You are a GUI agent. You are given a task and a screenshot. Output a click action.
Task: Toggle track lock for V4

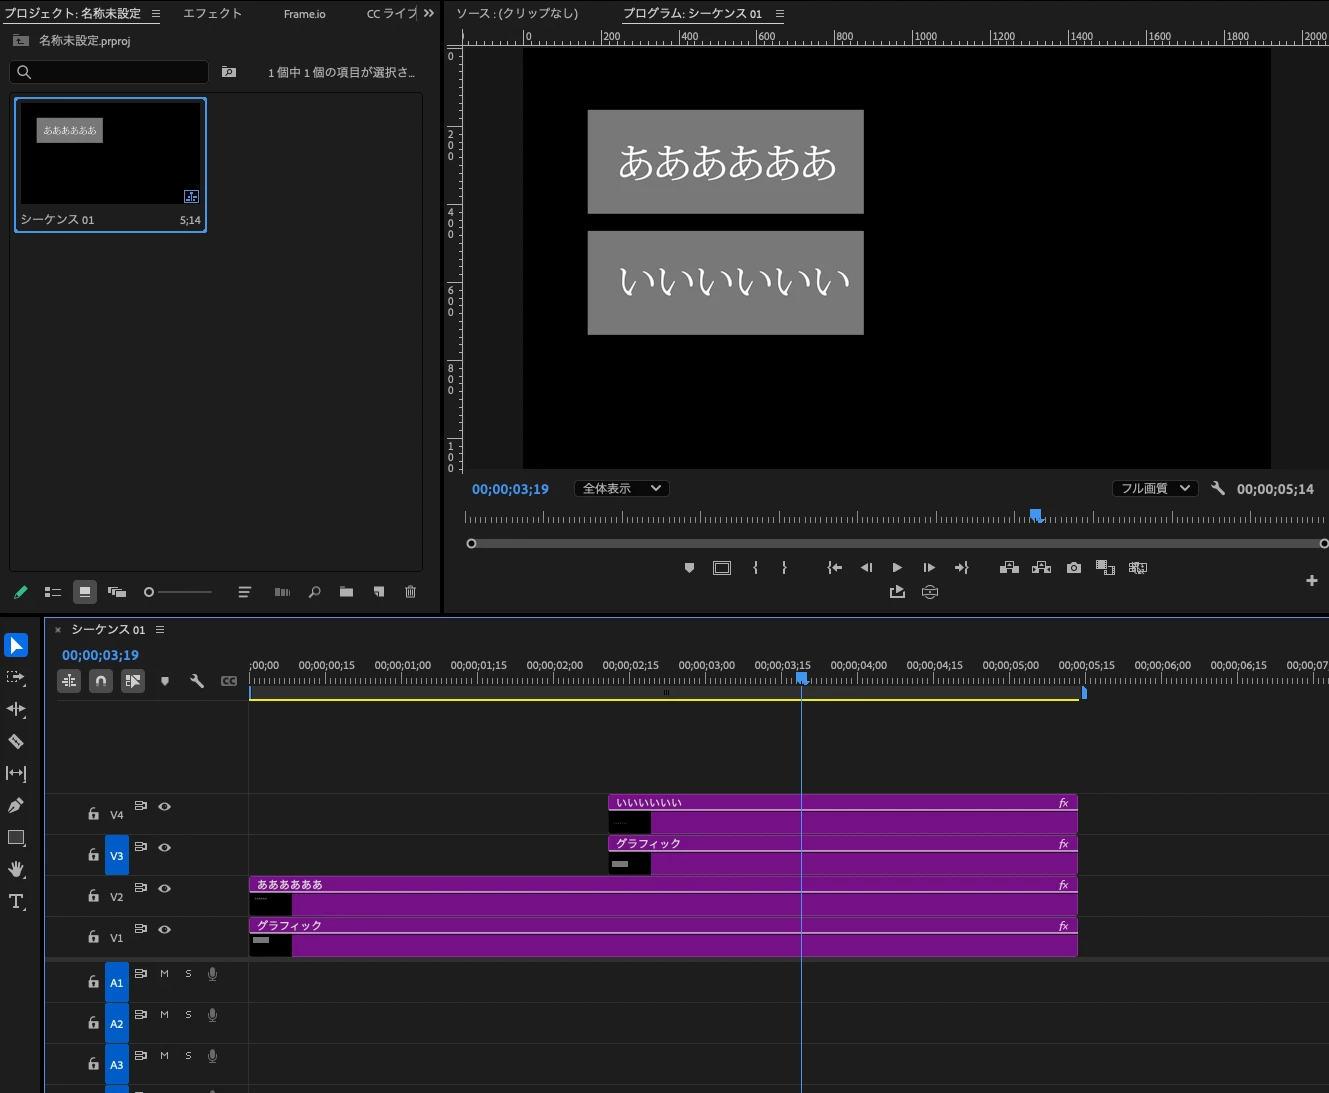[x=93, y=814]
